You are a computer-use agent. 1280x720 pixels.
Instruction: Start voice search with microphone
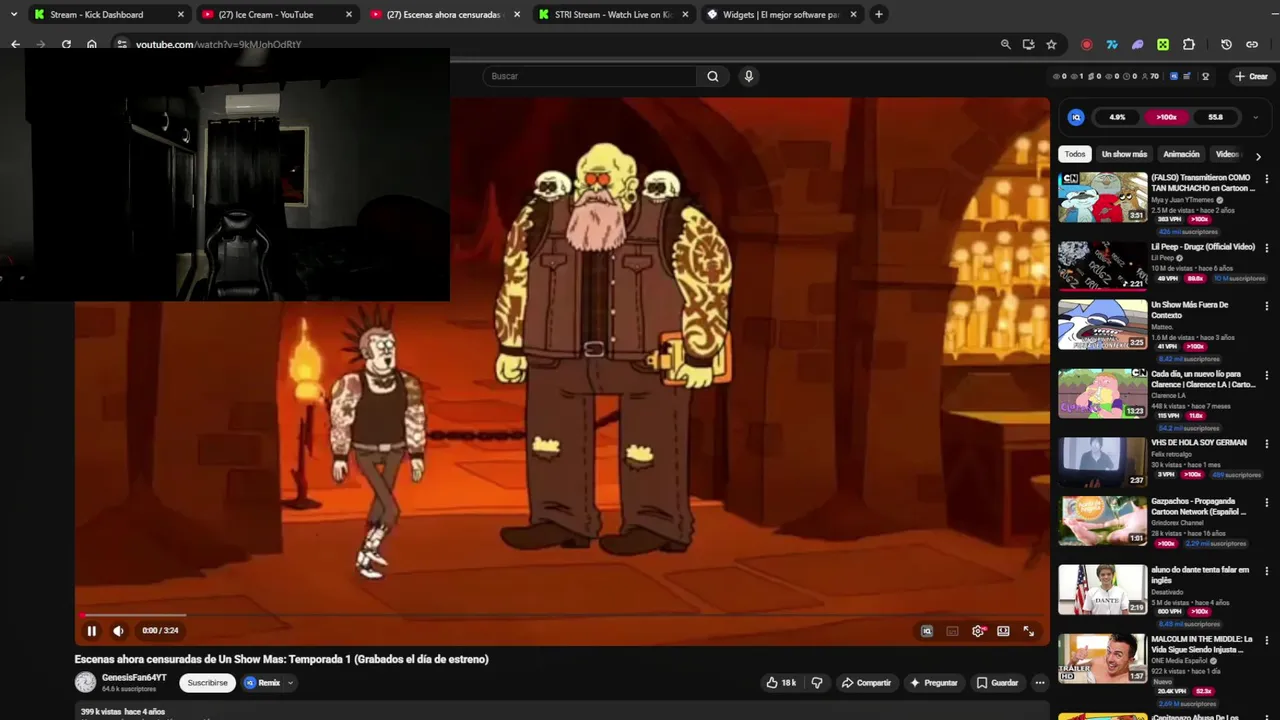click(748, 76)
